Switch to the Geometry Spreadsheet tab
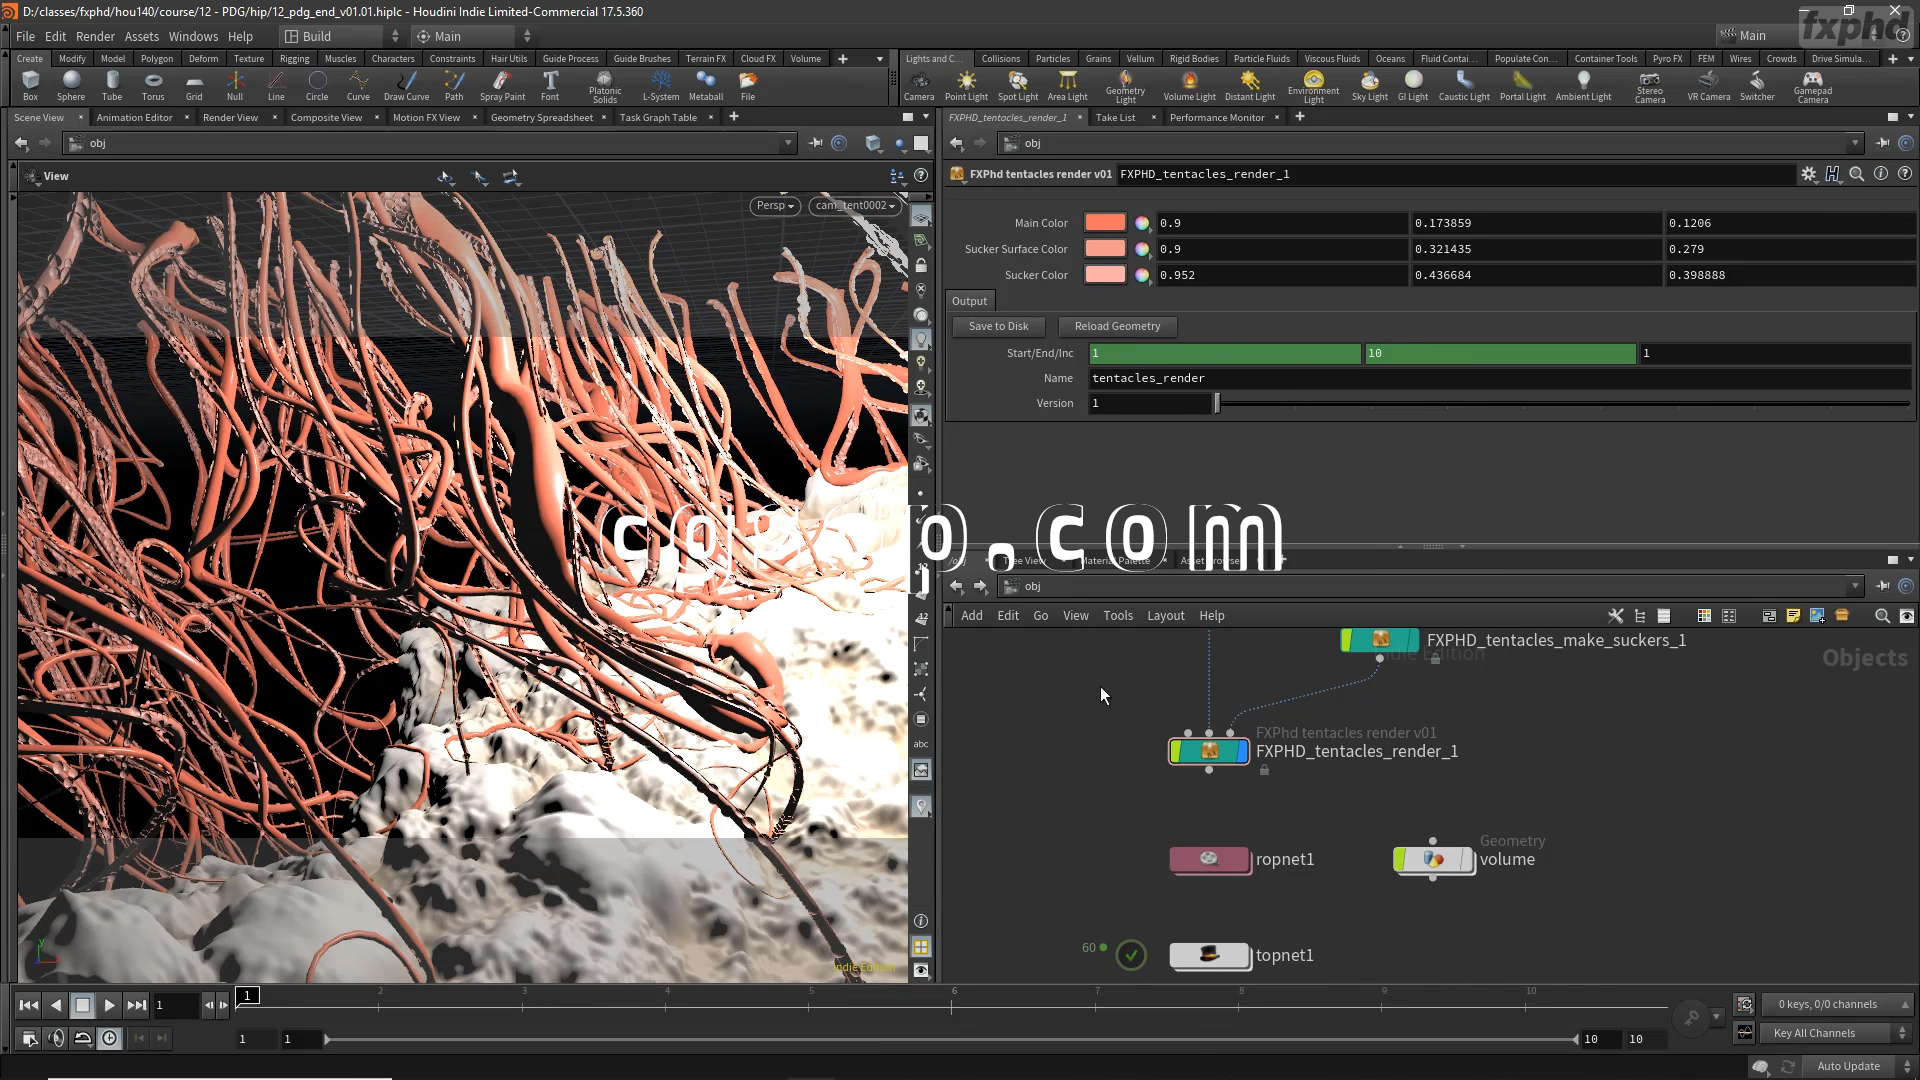The image size is (1920, 1080). coord(541,117)
